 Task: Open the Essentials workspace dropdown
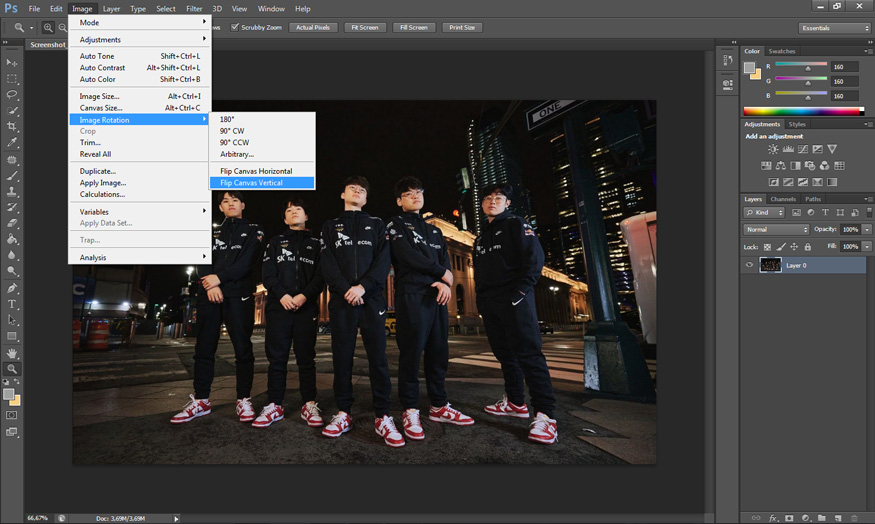point(834,28)
